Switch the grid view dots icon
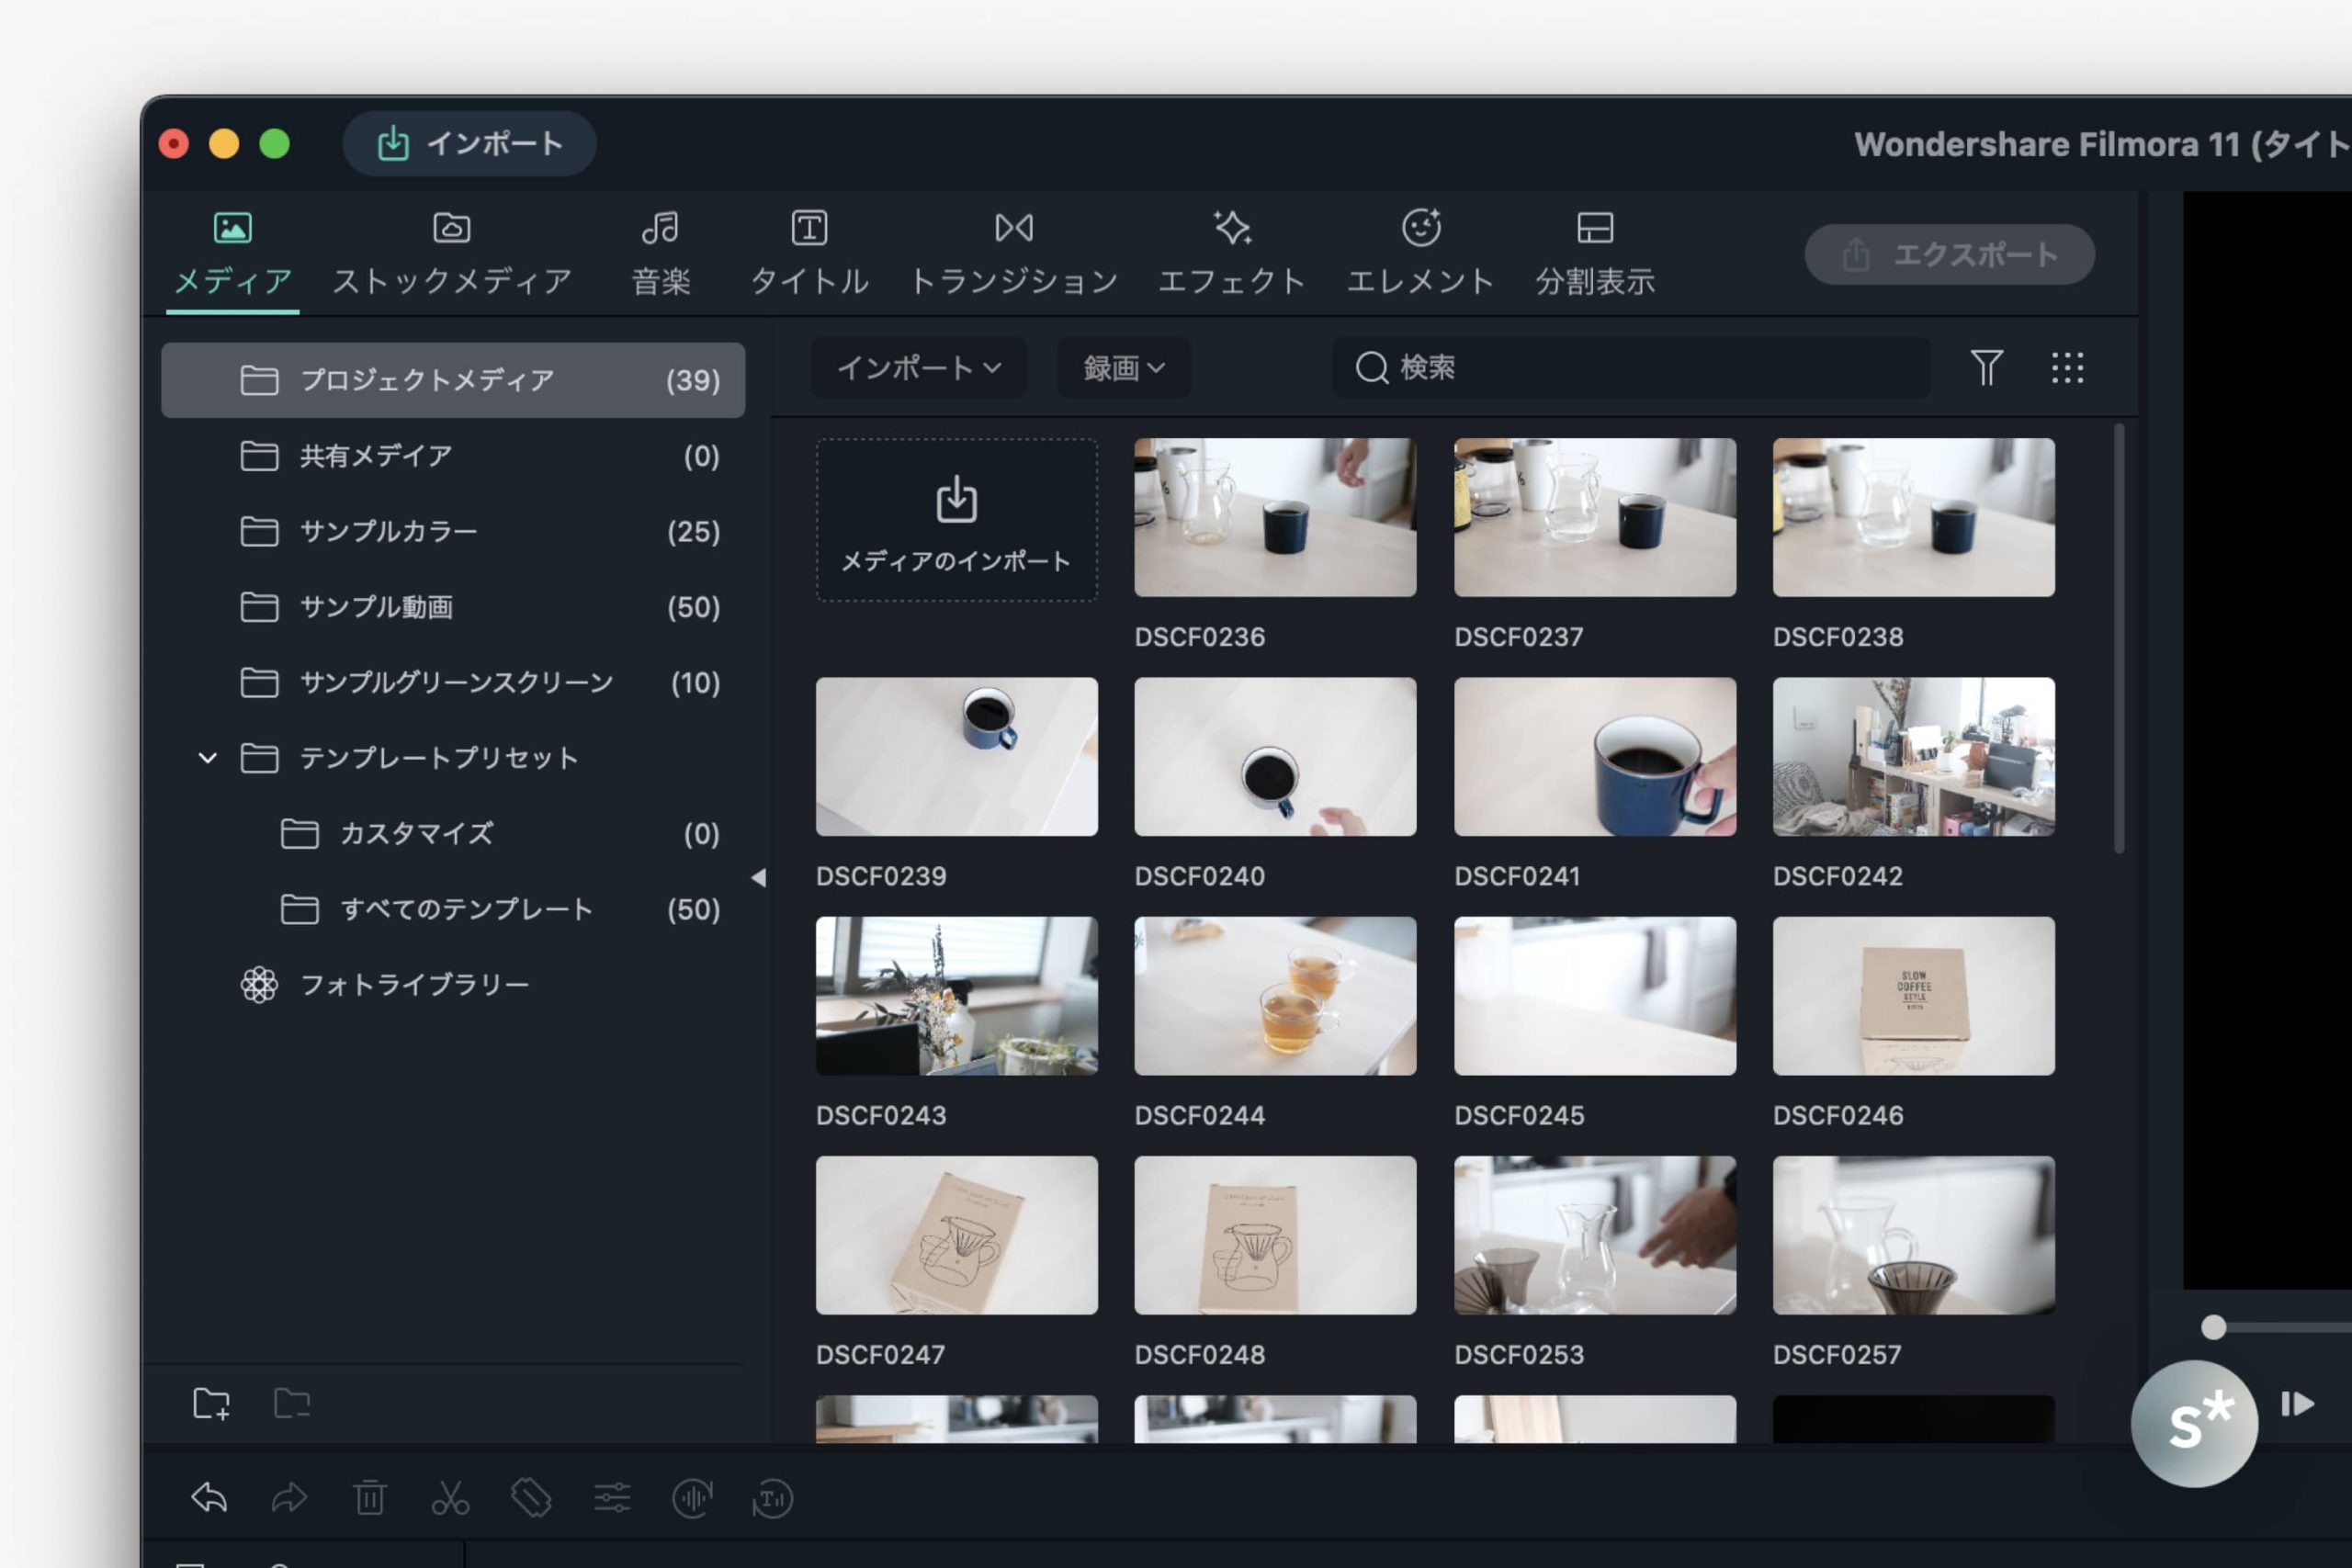The width and height of the screenshot is (2352, 1568). point(2067,368)
